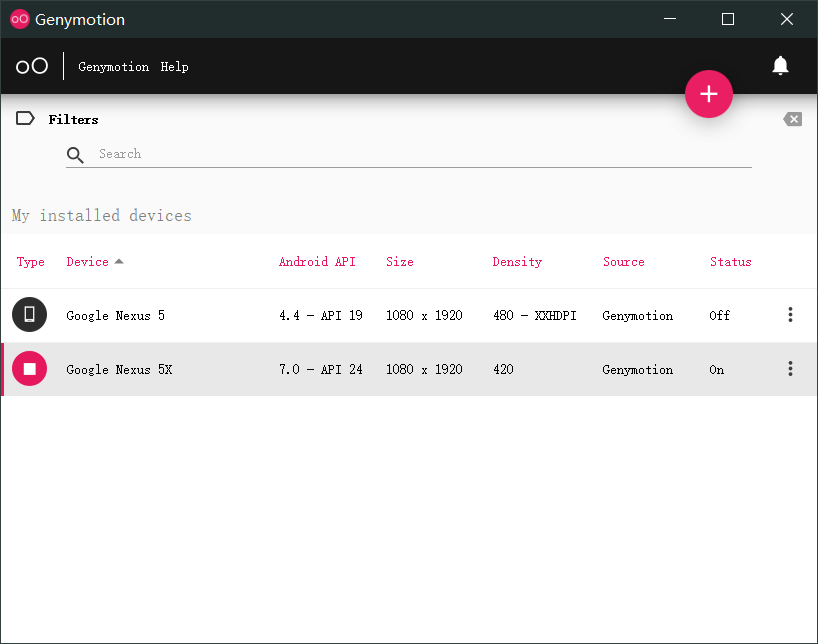Open the more options menu for Nexus 5X
Viewport: 818px width, 644px height.
(790, 368)
